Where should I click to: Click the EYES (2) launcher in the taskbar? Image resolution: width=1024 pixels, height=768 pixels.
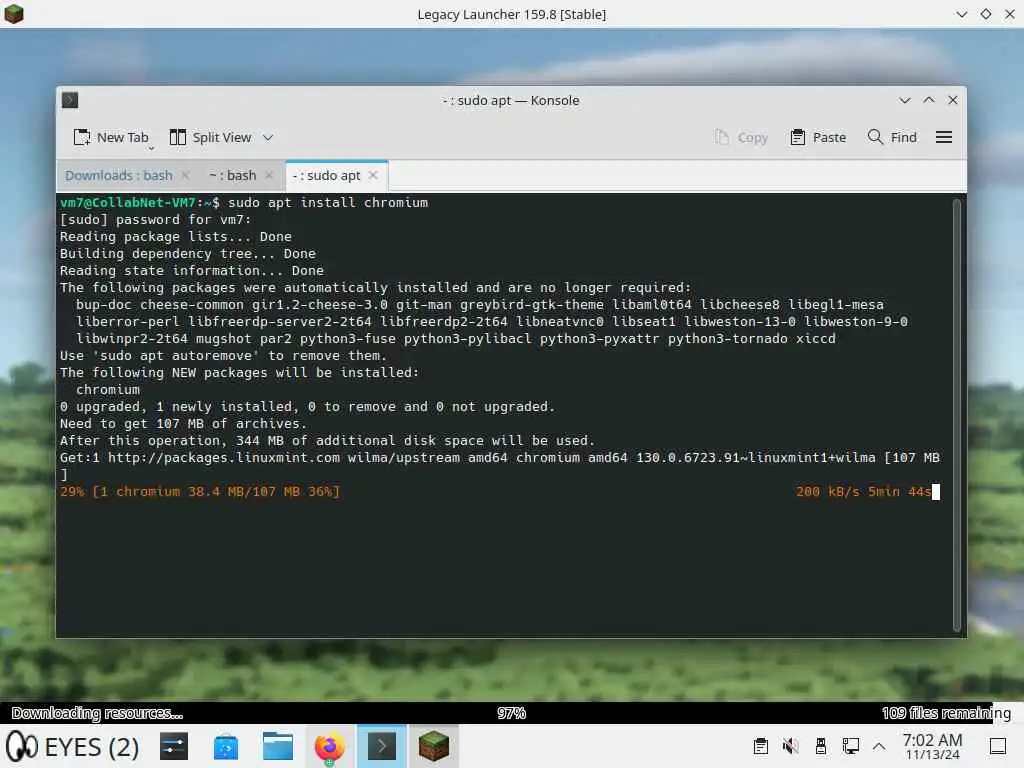[72, 746]
